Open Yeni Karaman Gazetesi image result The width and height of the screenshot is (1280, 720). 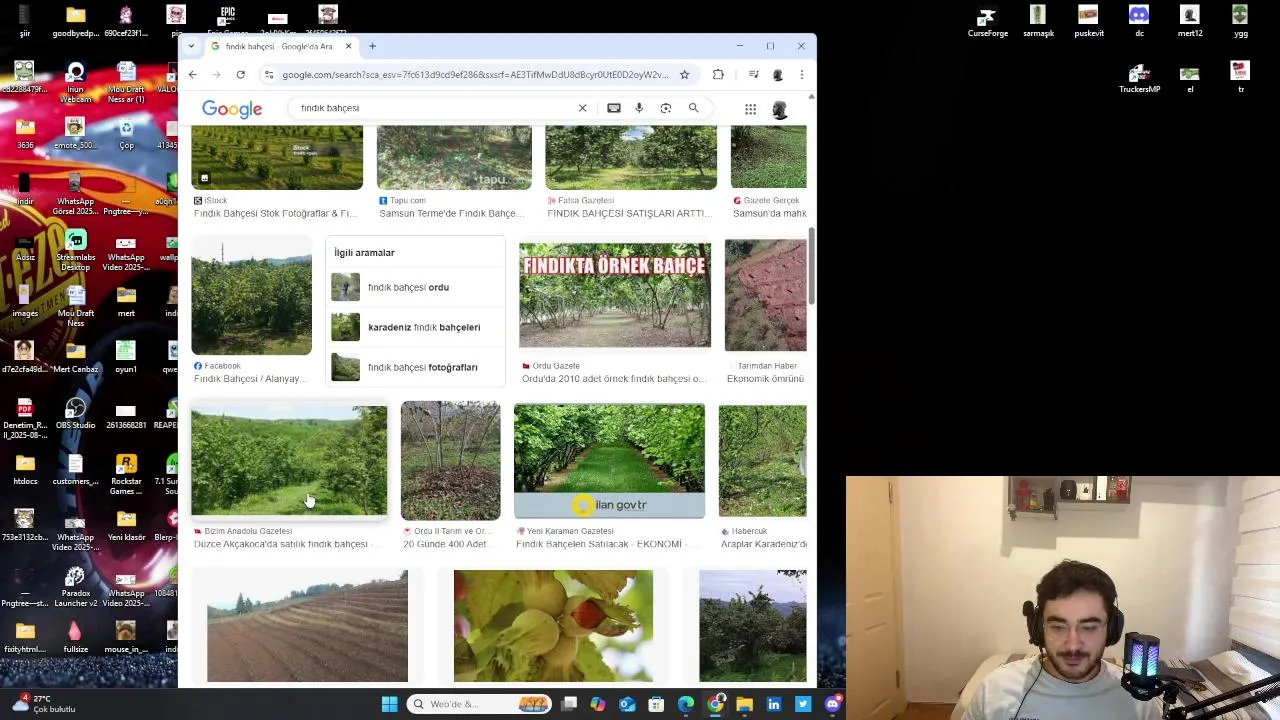(609, 461)
